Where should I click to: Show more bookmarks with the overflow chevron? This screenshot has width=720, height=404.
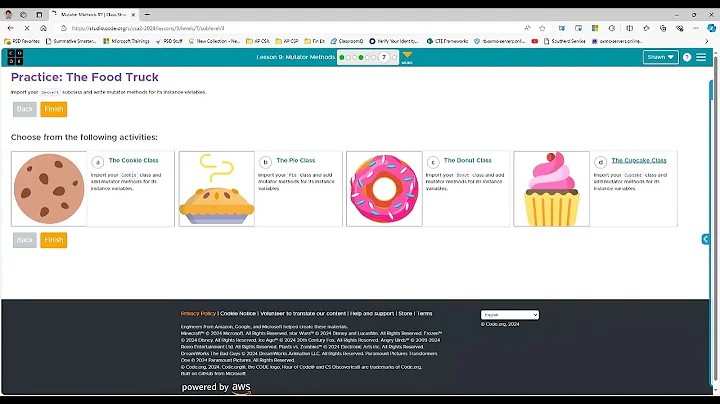[x=707, y=41]
